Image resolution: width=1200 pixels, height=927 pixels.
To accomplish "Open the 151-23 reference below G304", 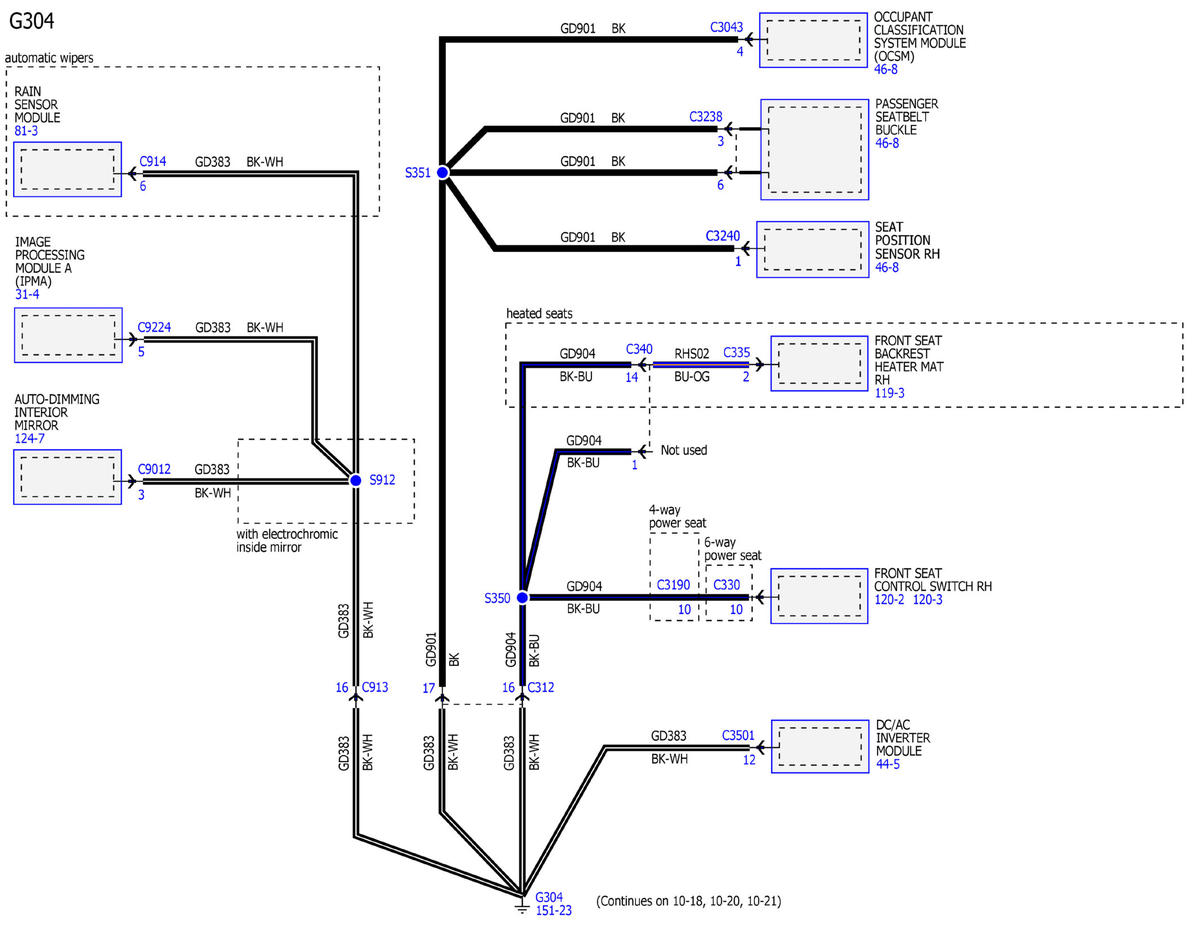I will tap(554, 910).
